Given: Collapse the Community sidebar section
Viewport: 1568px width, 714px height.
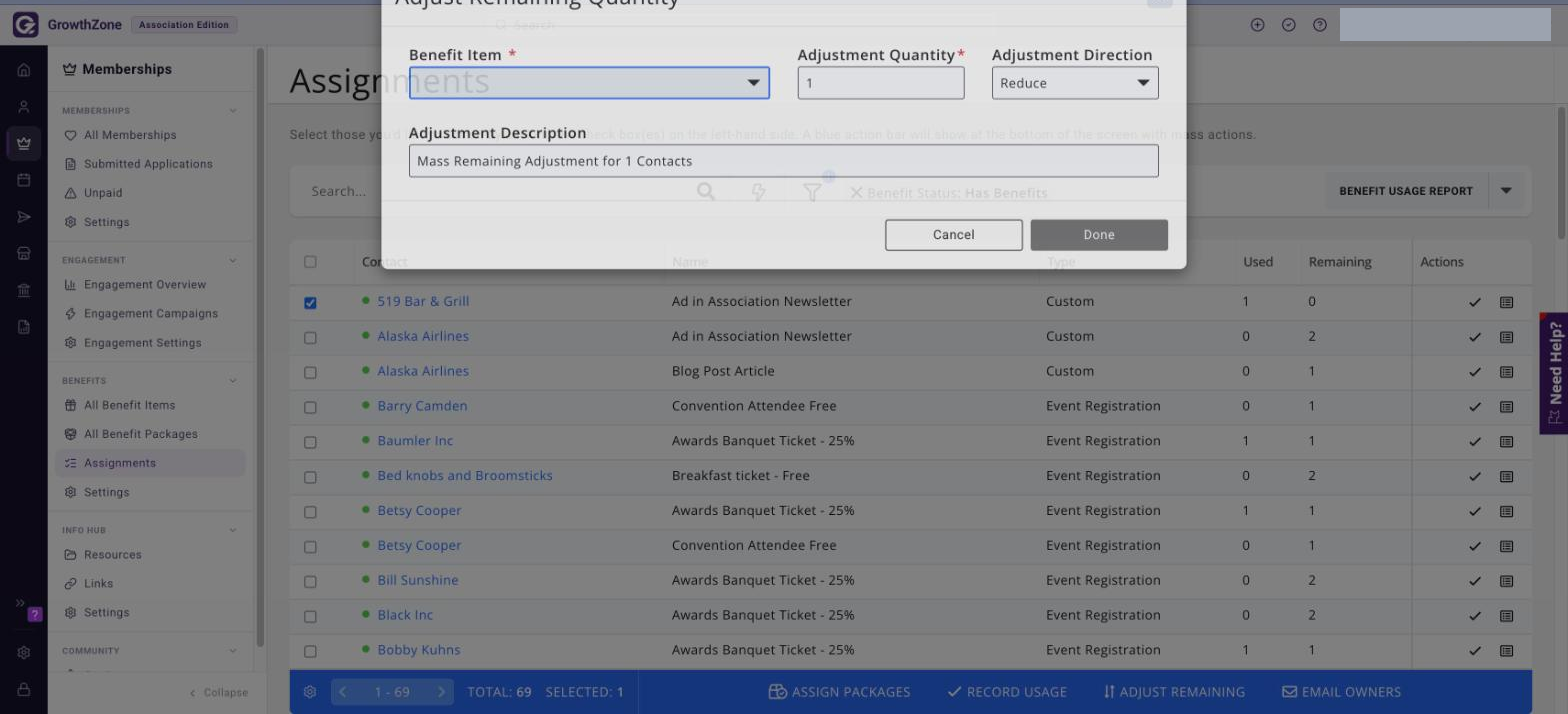Looking at the screenshot, I should [233, 651].
